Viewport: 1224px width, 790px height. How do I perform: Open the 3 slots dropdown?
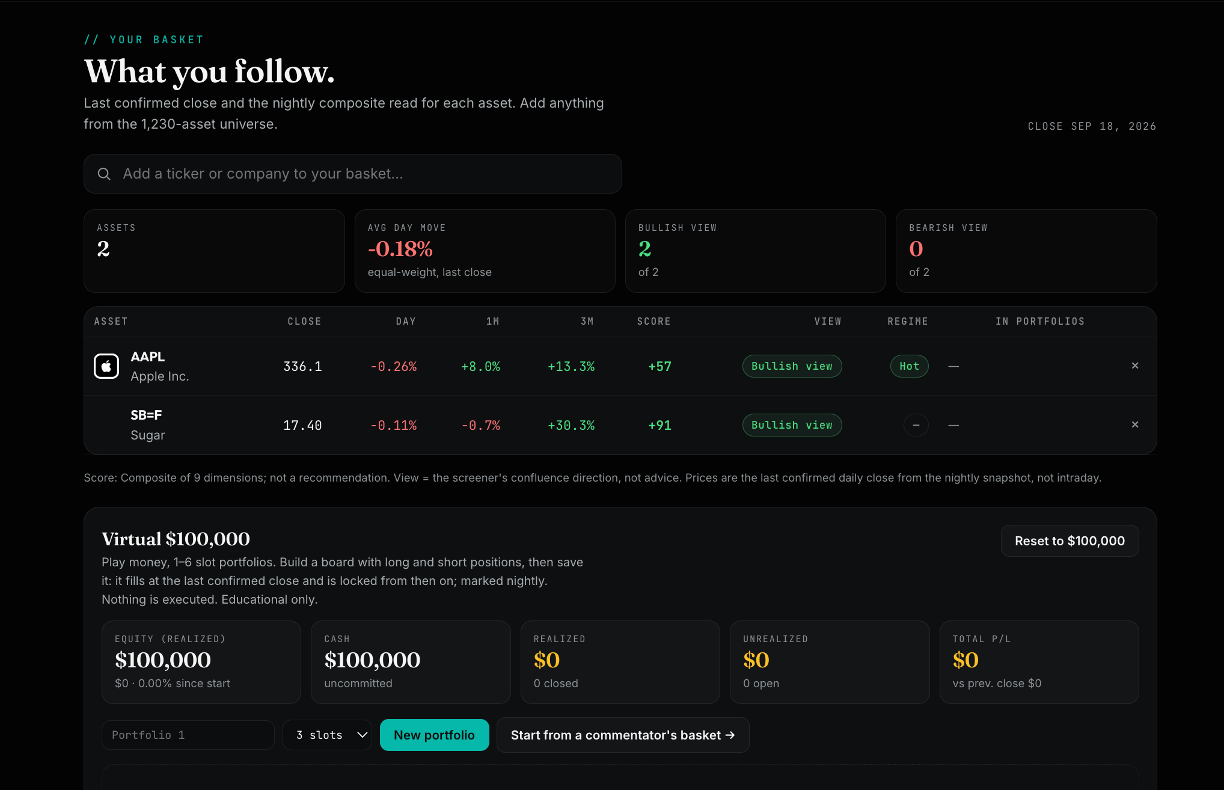pos(327,735)
